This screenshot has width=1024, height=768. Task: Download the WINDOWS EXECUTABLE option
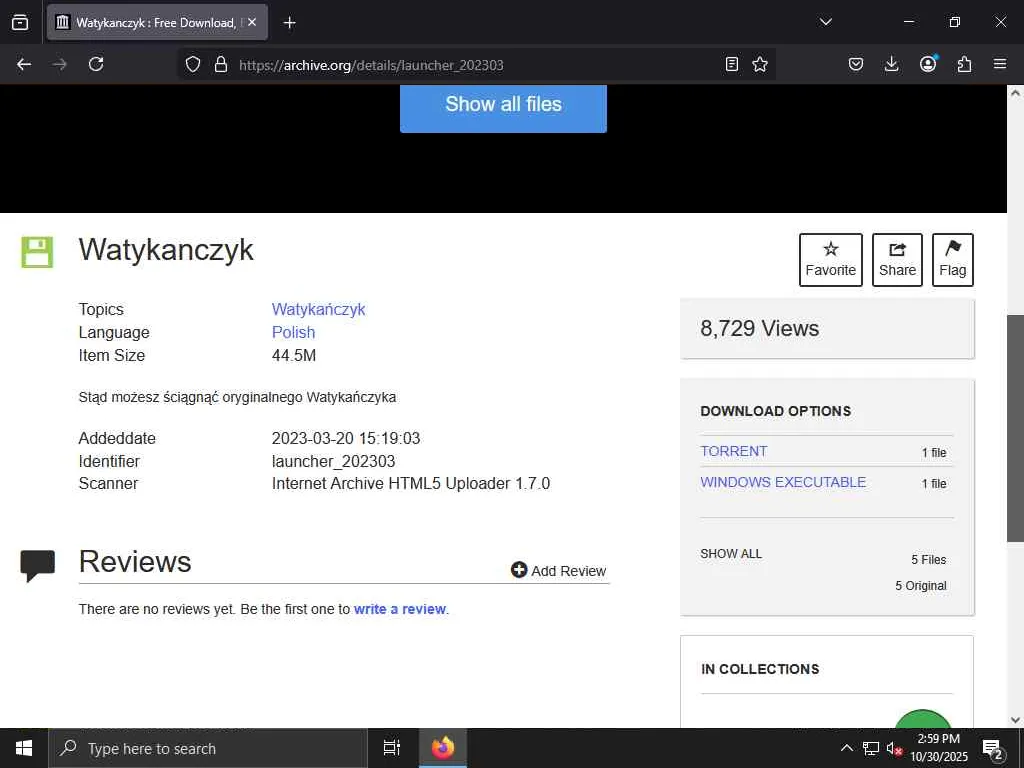coord(783,482)
